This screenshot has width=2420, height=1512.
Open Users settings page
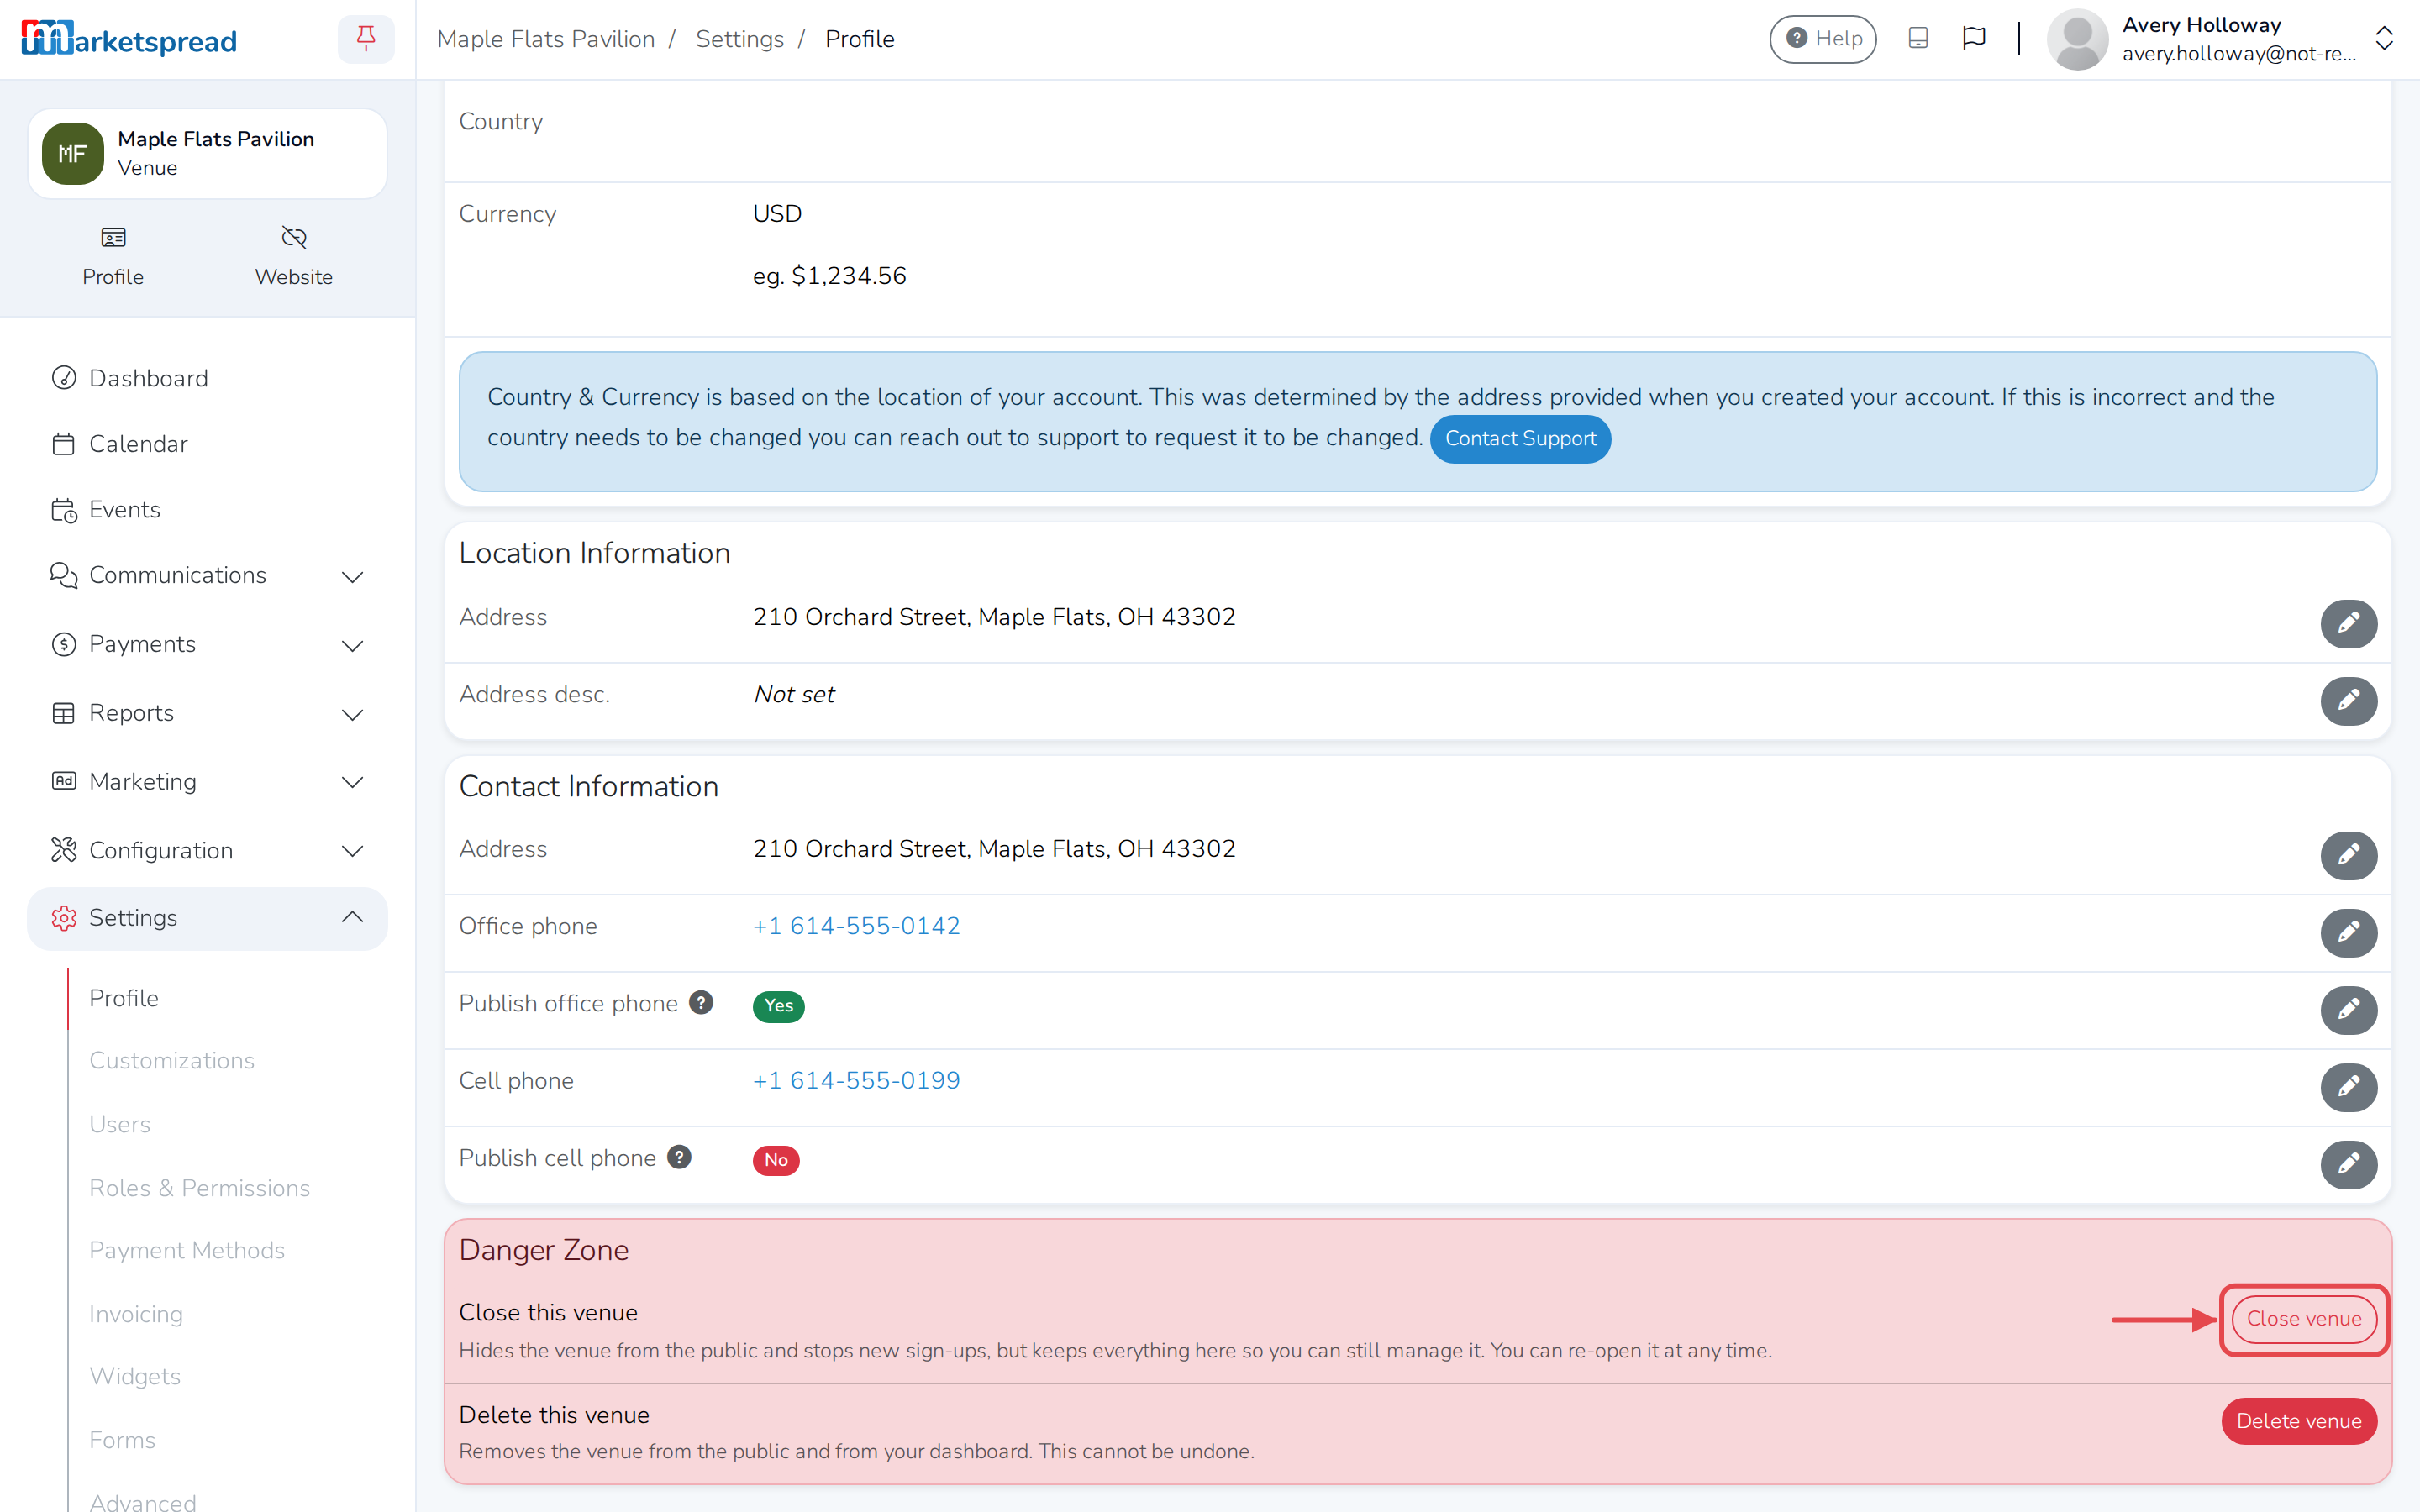[x=120, y=1124]
